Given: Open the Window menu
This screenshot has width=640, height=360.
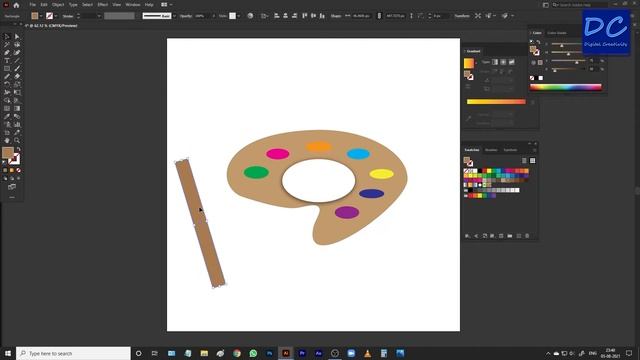Looking at the screenshot, I should point(133,5).
